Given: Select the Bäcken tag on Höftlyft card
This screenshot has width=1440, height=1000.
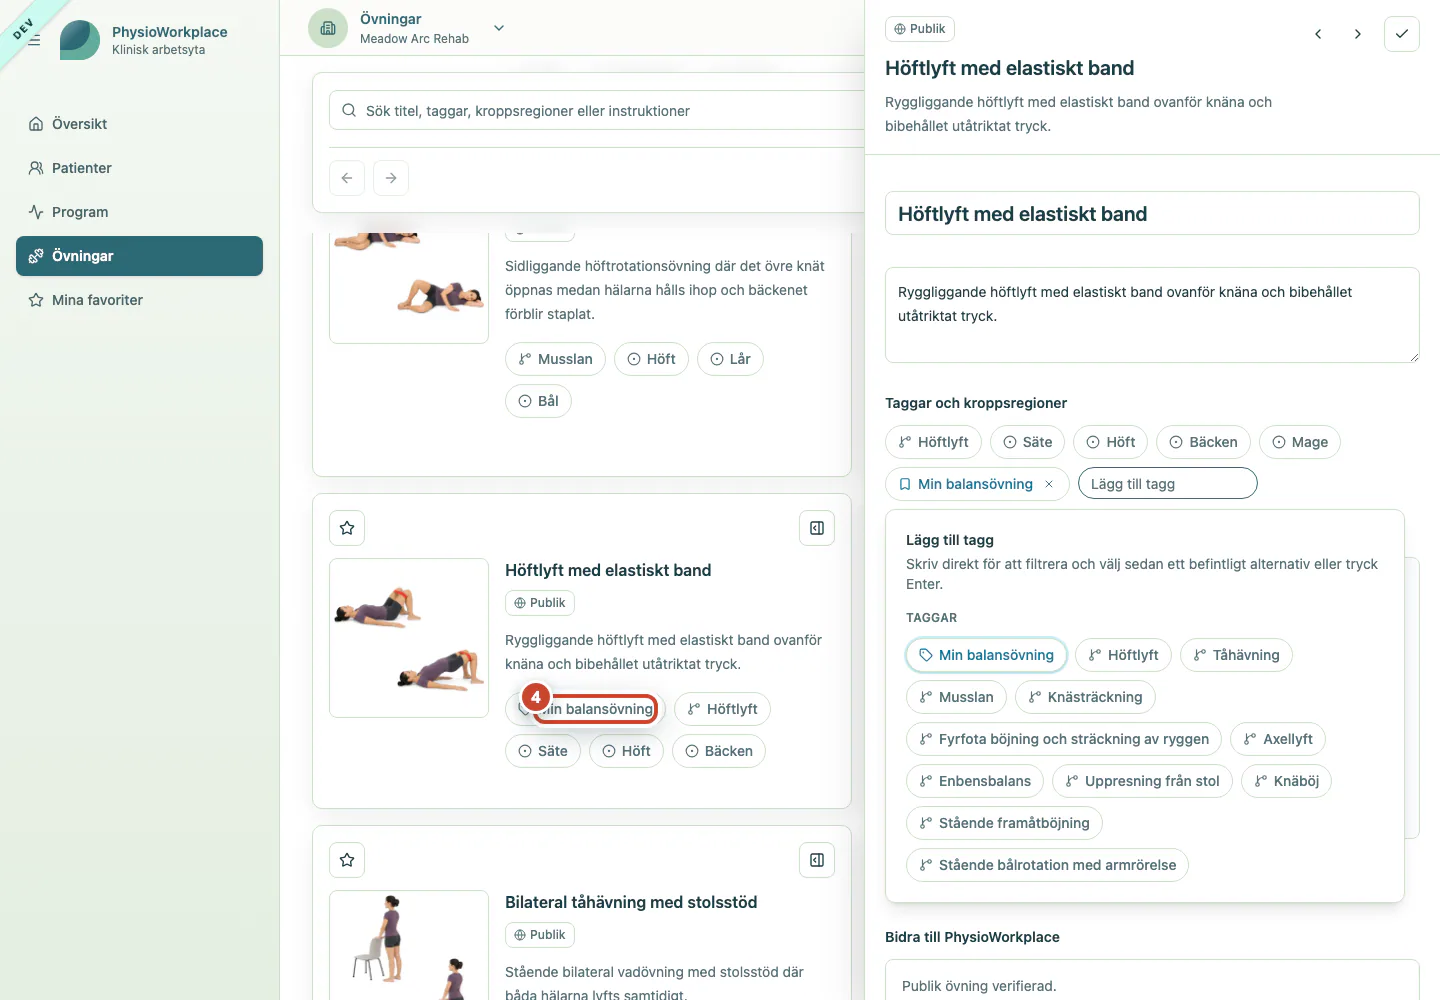Looking at the screenshot, I should click(719, 751).
